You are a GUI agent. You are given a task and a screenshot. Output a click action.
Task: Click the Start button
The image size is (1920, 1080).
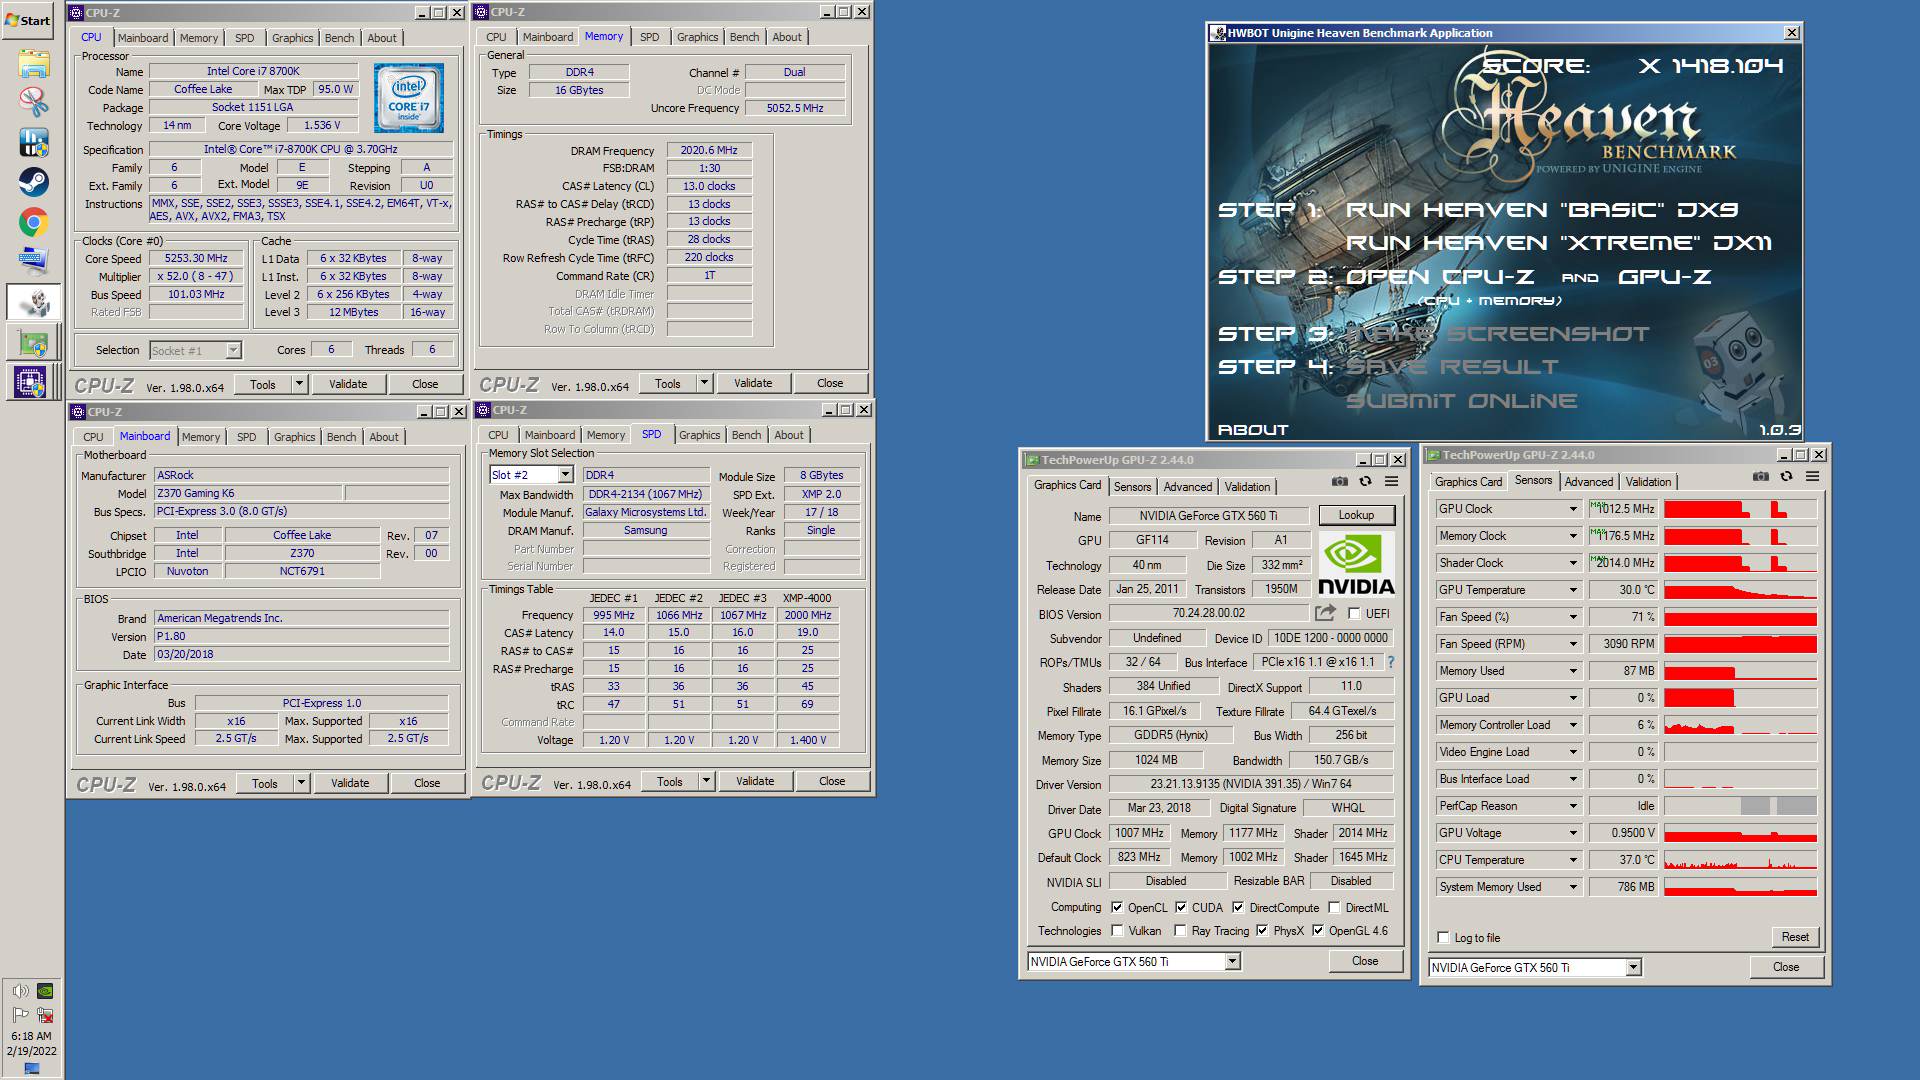tap(28, 20)
